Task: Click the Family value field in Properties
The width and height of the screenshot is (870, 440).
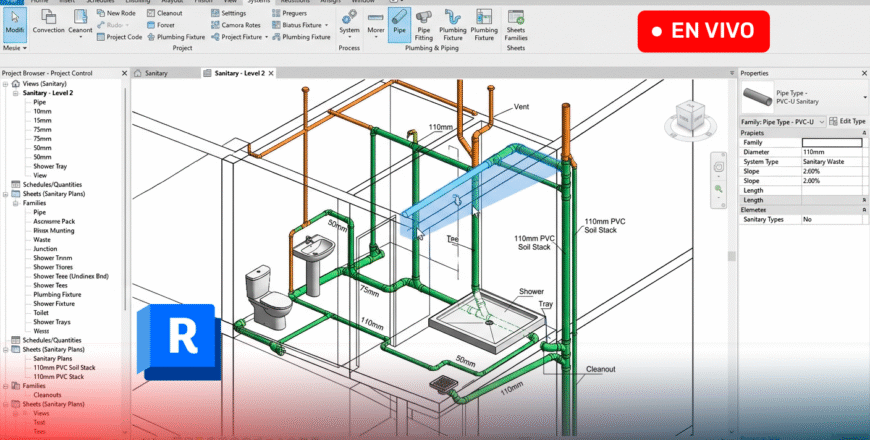Action: tap(831, 143)
